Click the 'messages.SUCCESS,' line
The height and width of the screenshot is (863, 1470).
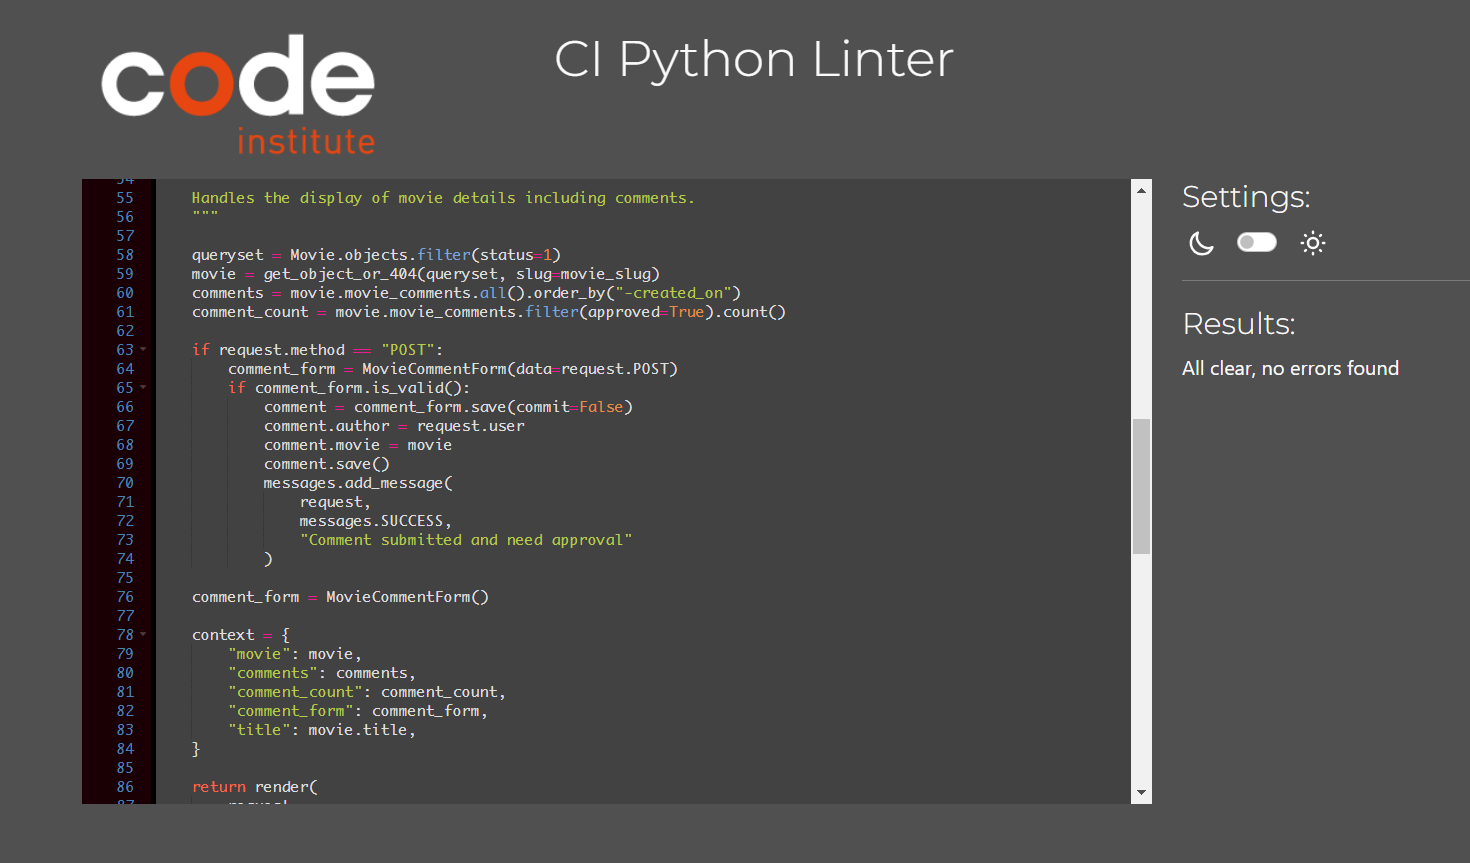pos(376,521)
